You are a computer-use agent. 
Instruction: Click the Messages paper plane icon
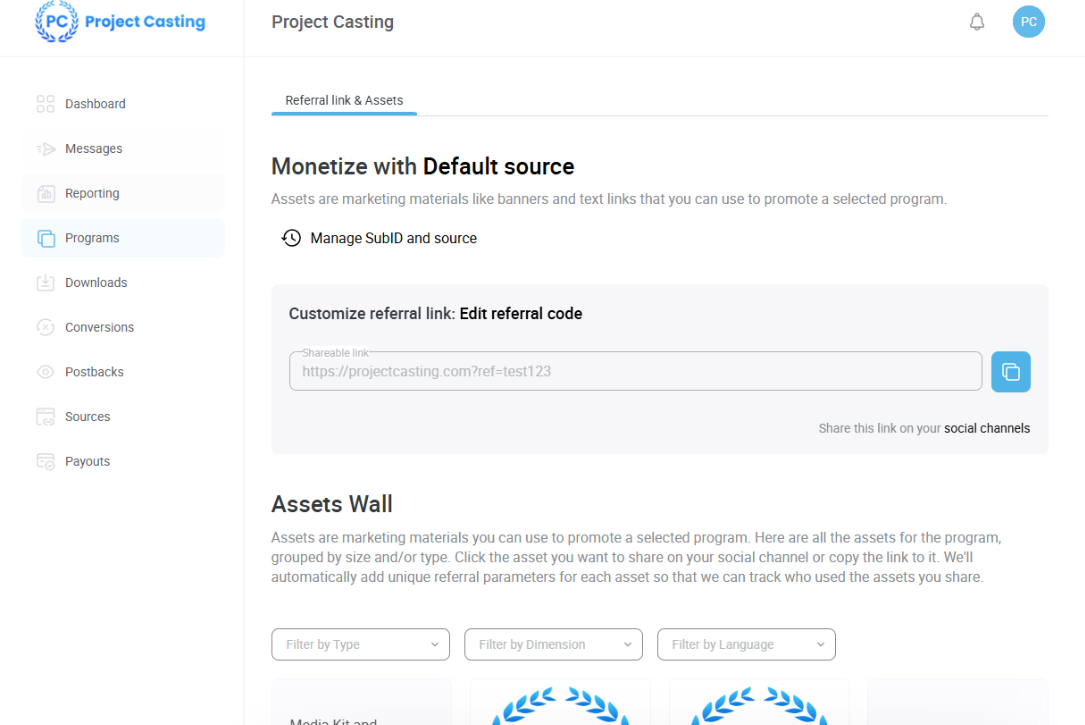pos(45,149)
